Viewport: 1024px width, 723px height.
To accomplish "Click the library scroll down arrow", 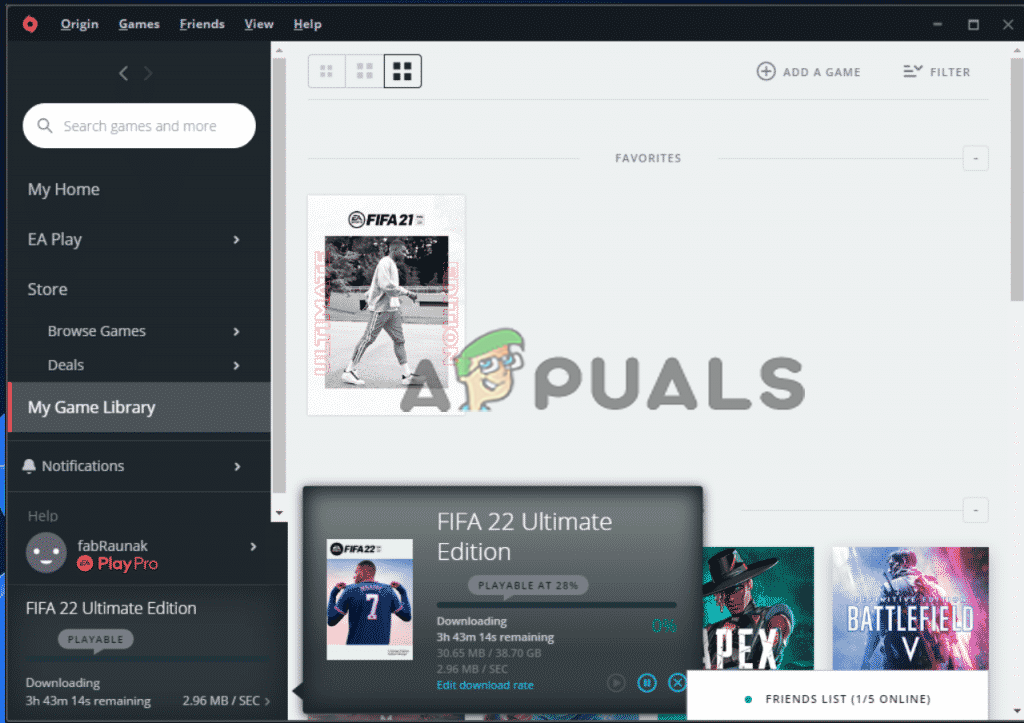I will (1017, 711).
